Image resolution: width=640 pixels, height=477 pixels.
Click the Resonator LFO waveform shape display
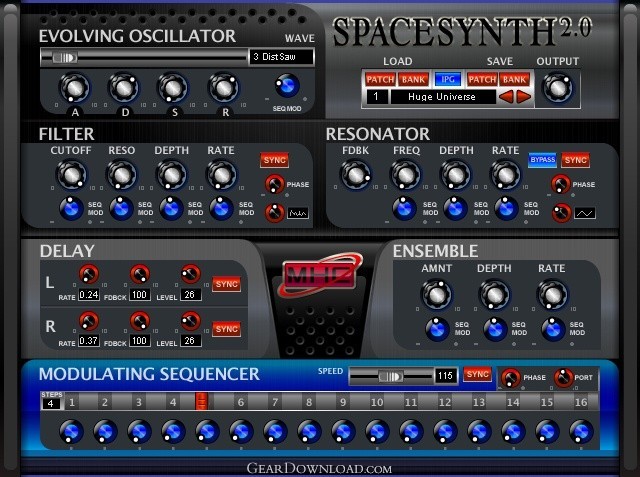click(x=585, y=213)
